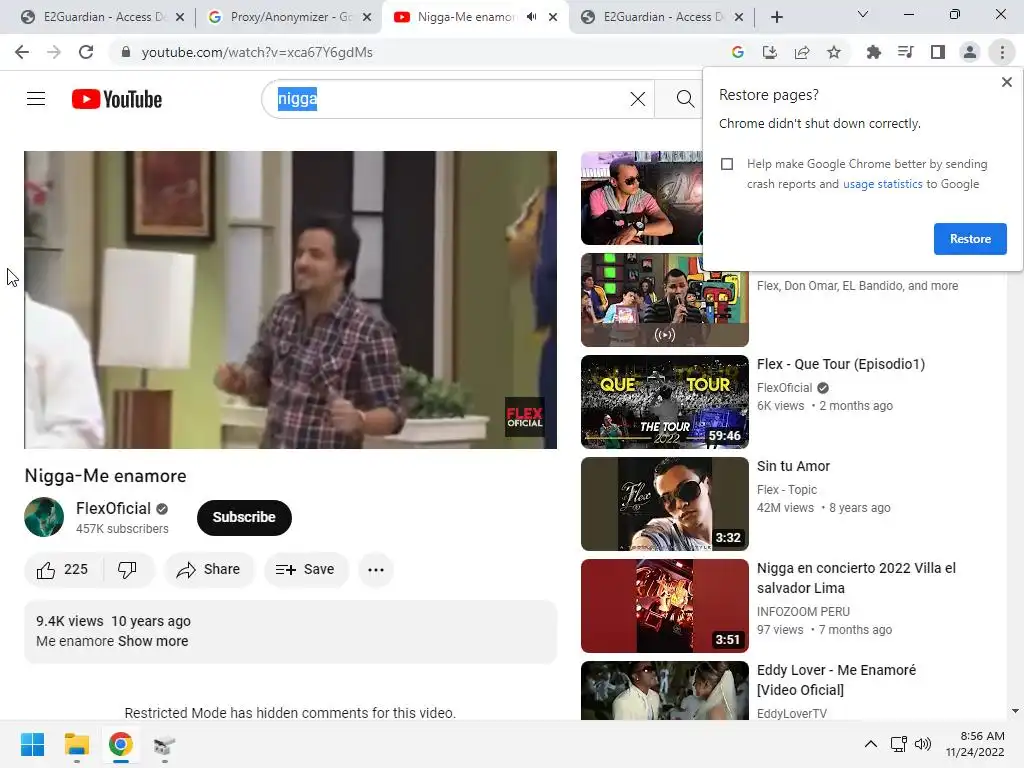This screenshot has width=1024, height=768.
Task: Reload the current page
Action: coord(86,52)
